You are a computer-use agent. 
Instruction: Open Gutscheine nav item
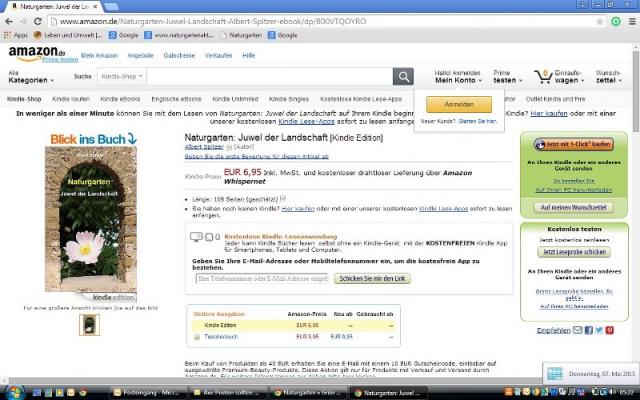click(179, 56)
